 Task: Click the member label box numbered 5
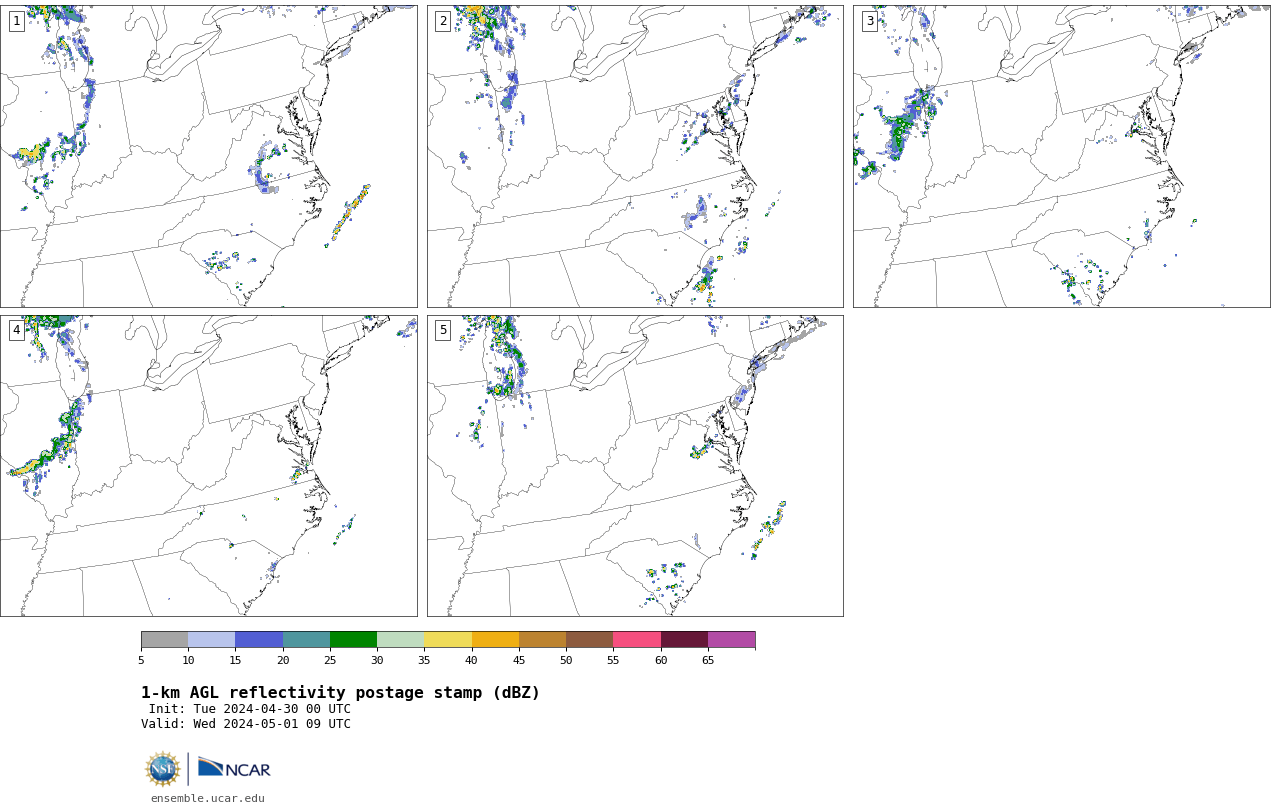click(443, 330)
